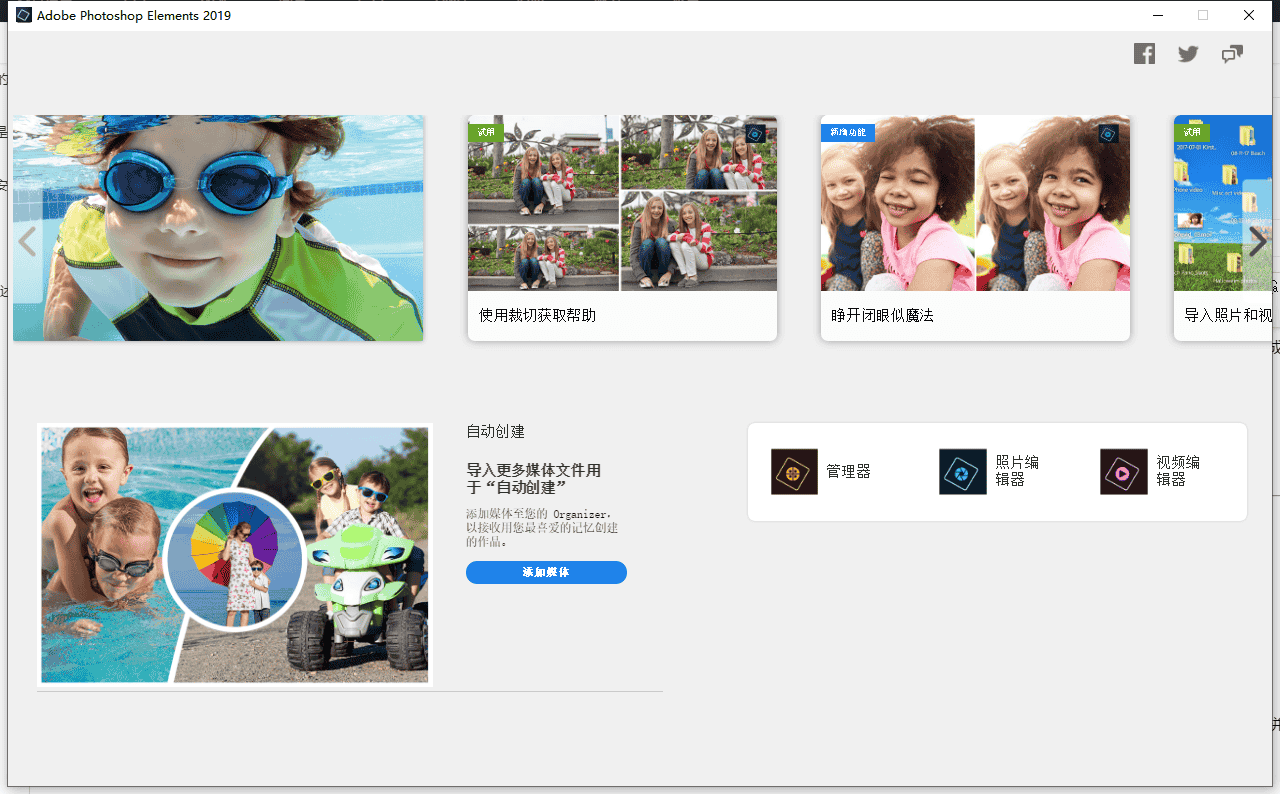Click the Twitter icon

tap(1188, 54)
